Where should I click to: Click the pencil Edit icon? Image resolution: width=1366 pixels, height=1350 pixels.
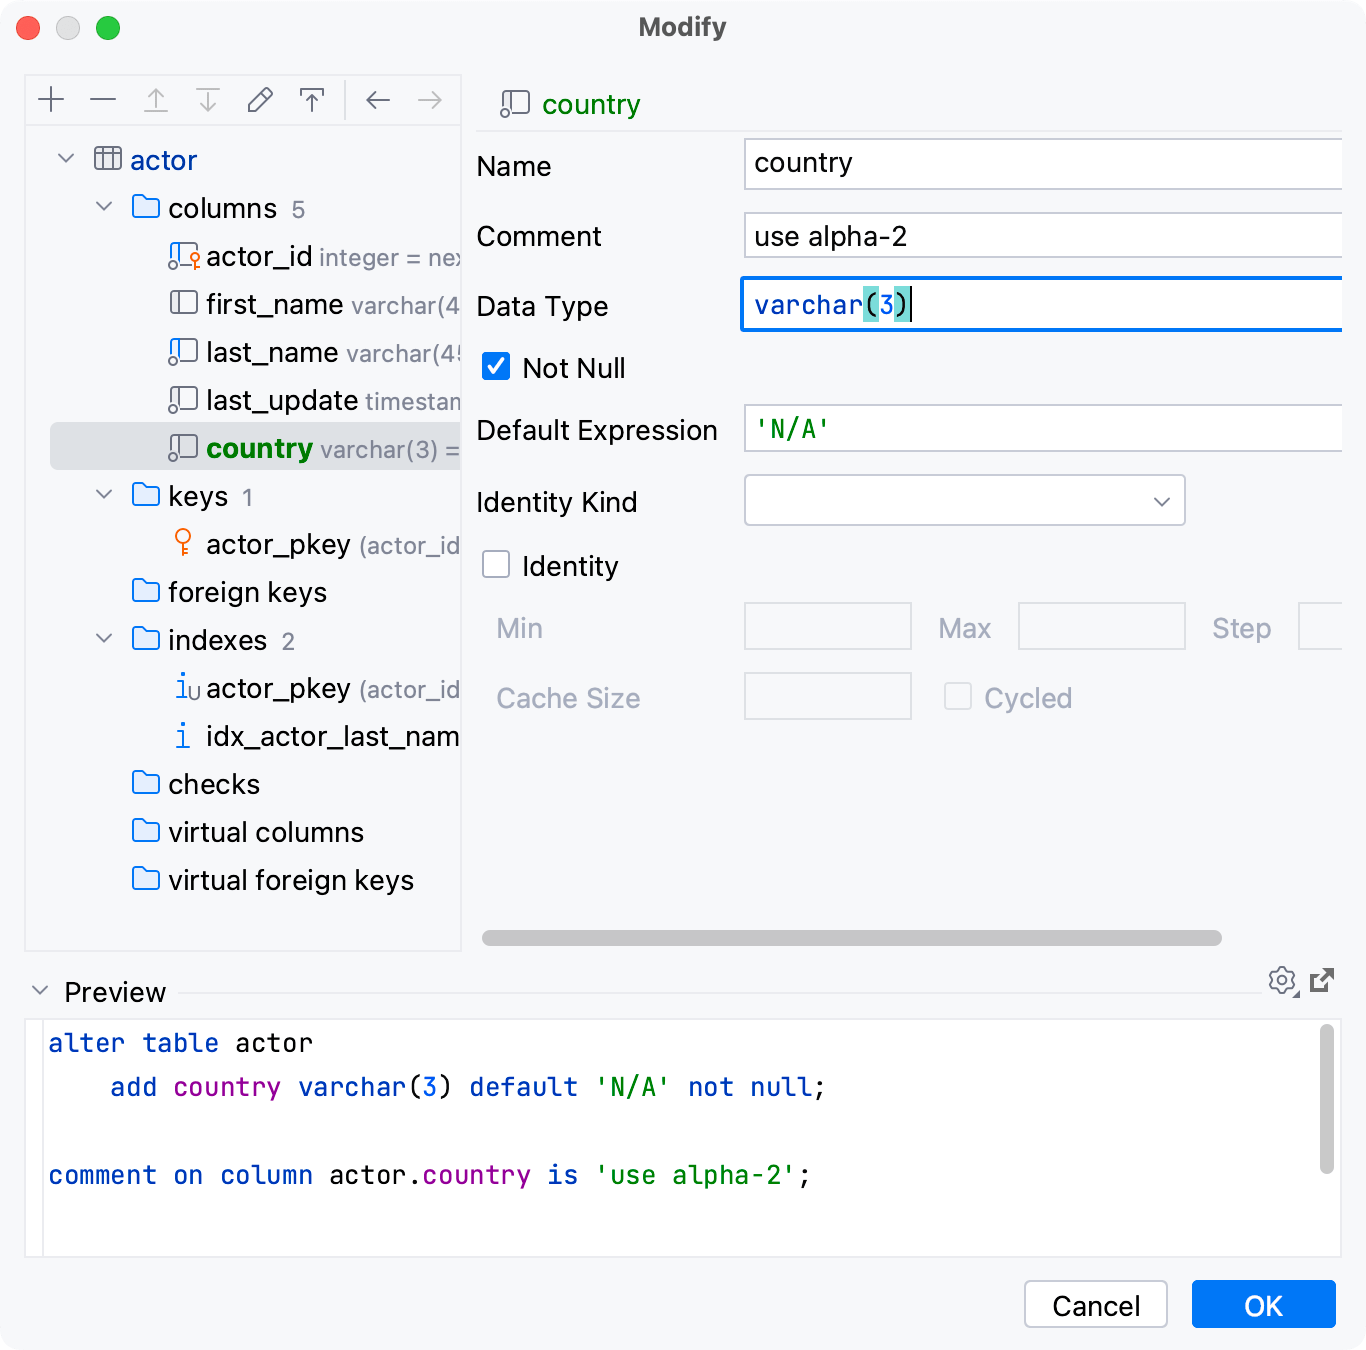[260, 100]
